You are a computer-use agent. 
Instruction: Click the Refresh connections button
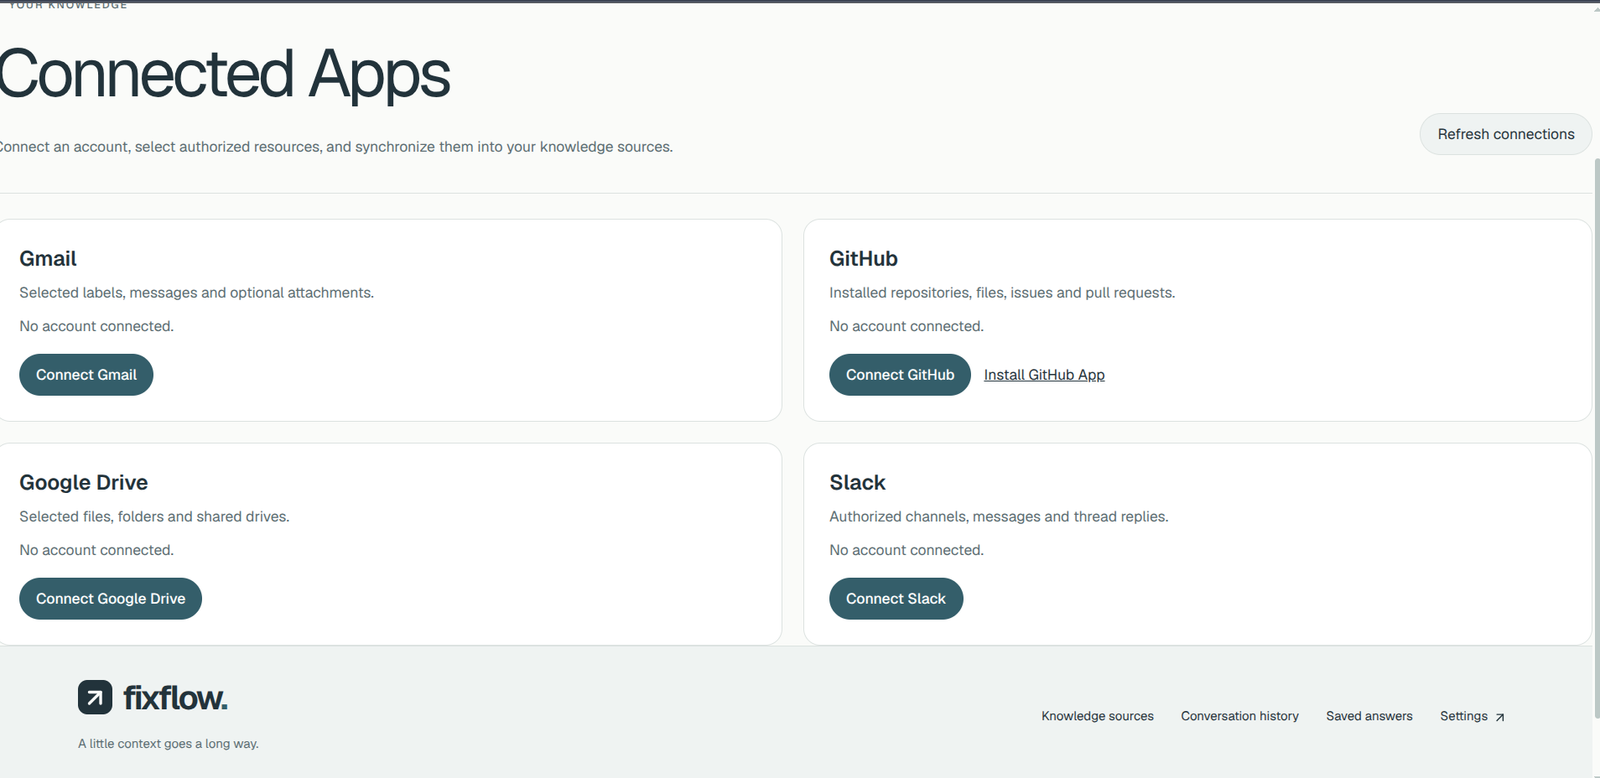click(x=1506, y=134)
